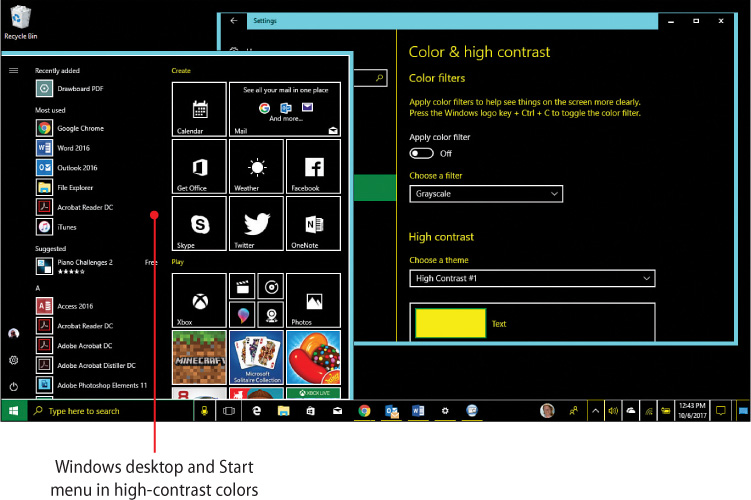Screen dimensions: 751x500
Task: Click the Windows Start button
Action: click(13, 411)
